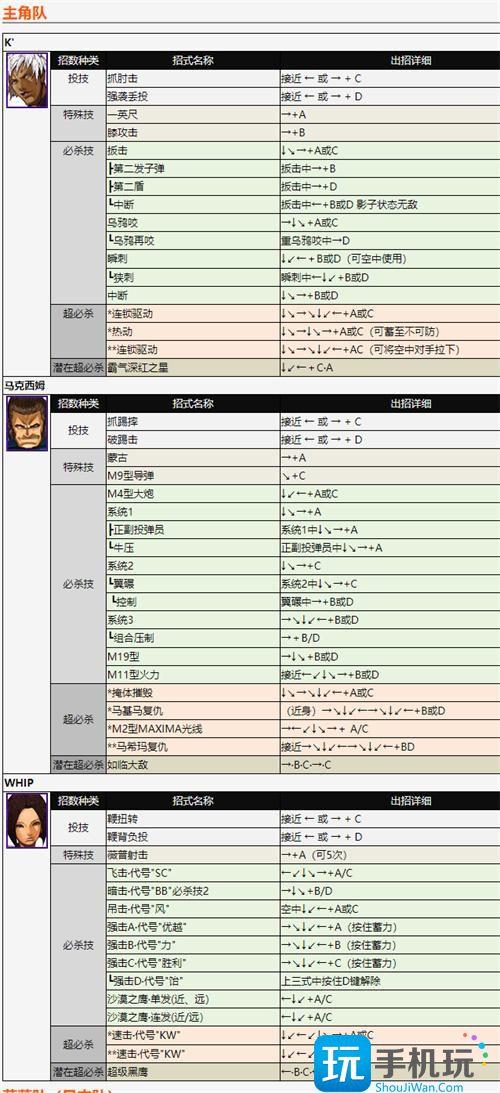This screenshot has height=1093, width=500.
Task: Click input →+A (可5次)
Action: (314, 855)
